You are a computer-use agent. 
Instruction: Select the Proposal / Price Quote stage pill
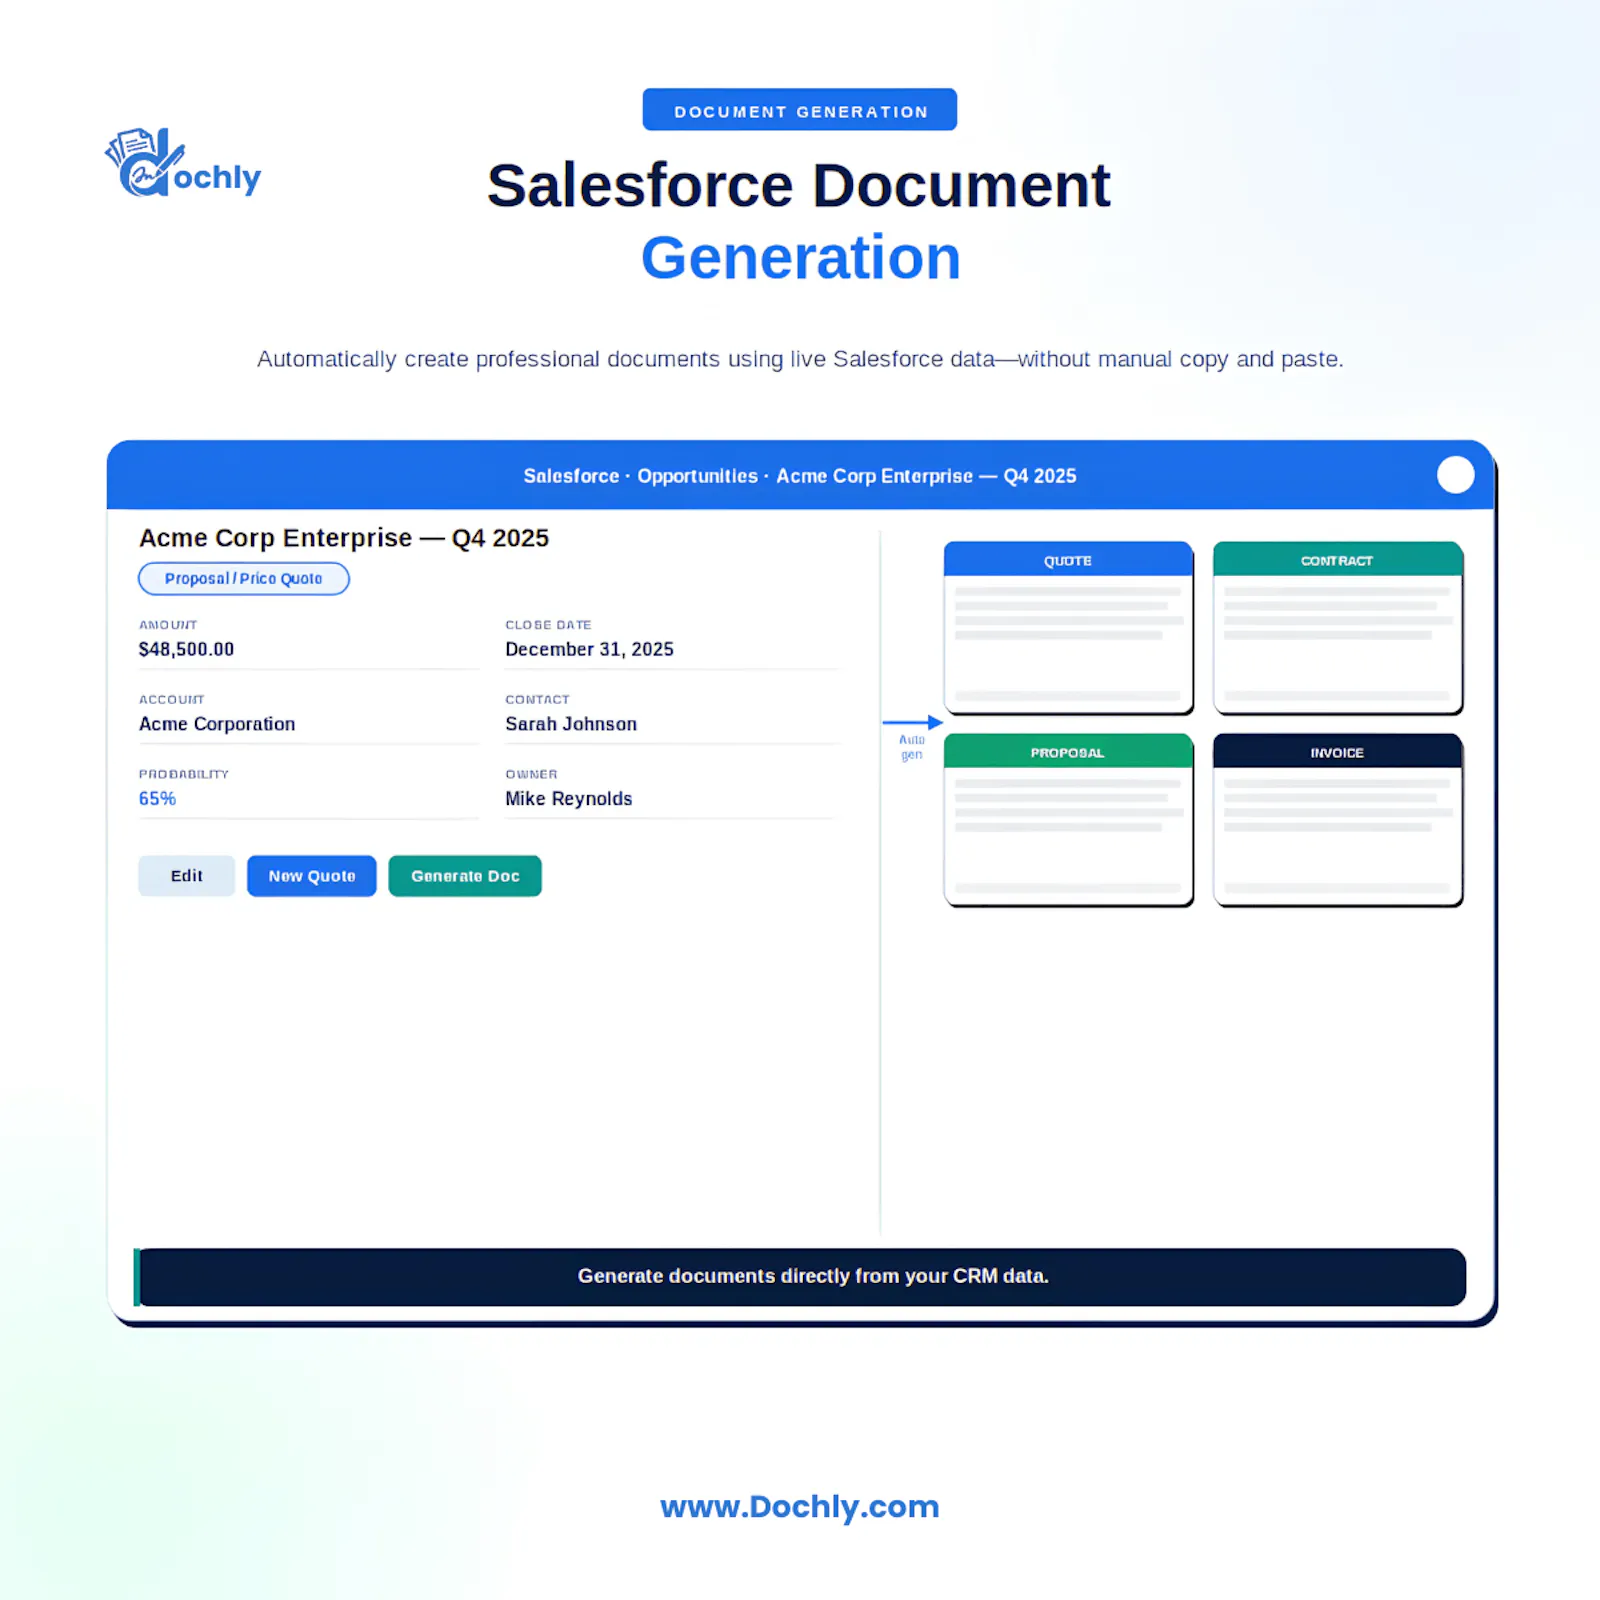click(x=244, y=579)
